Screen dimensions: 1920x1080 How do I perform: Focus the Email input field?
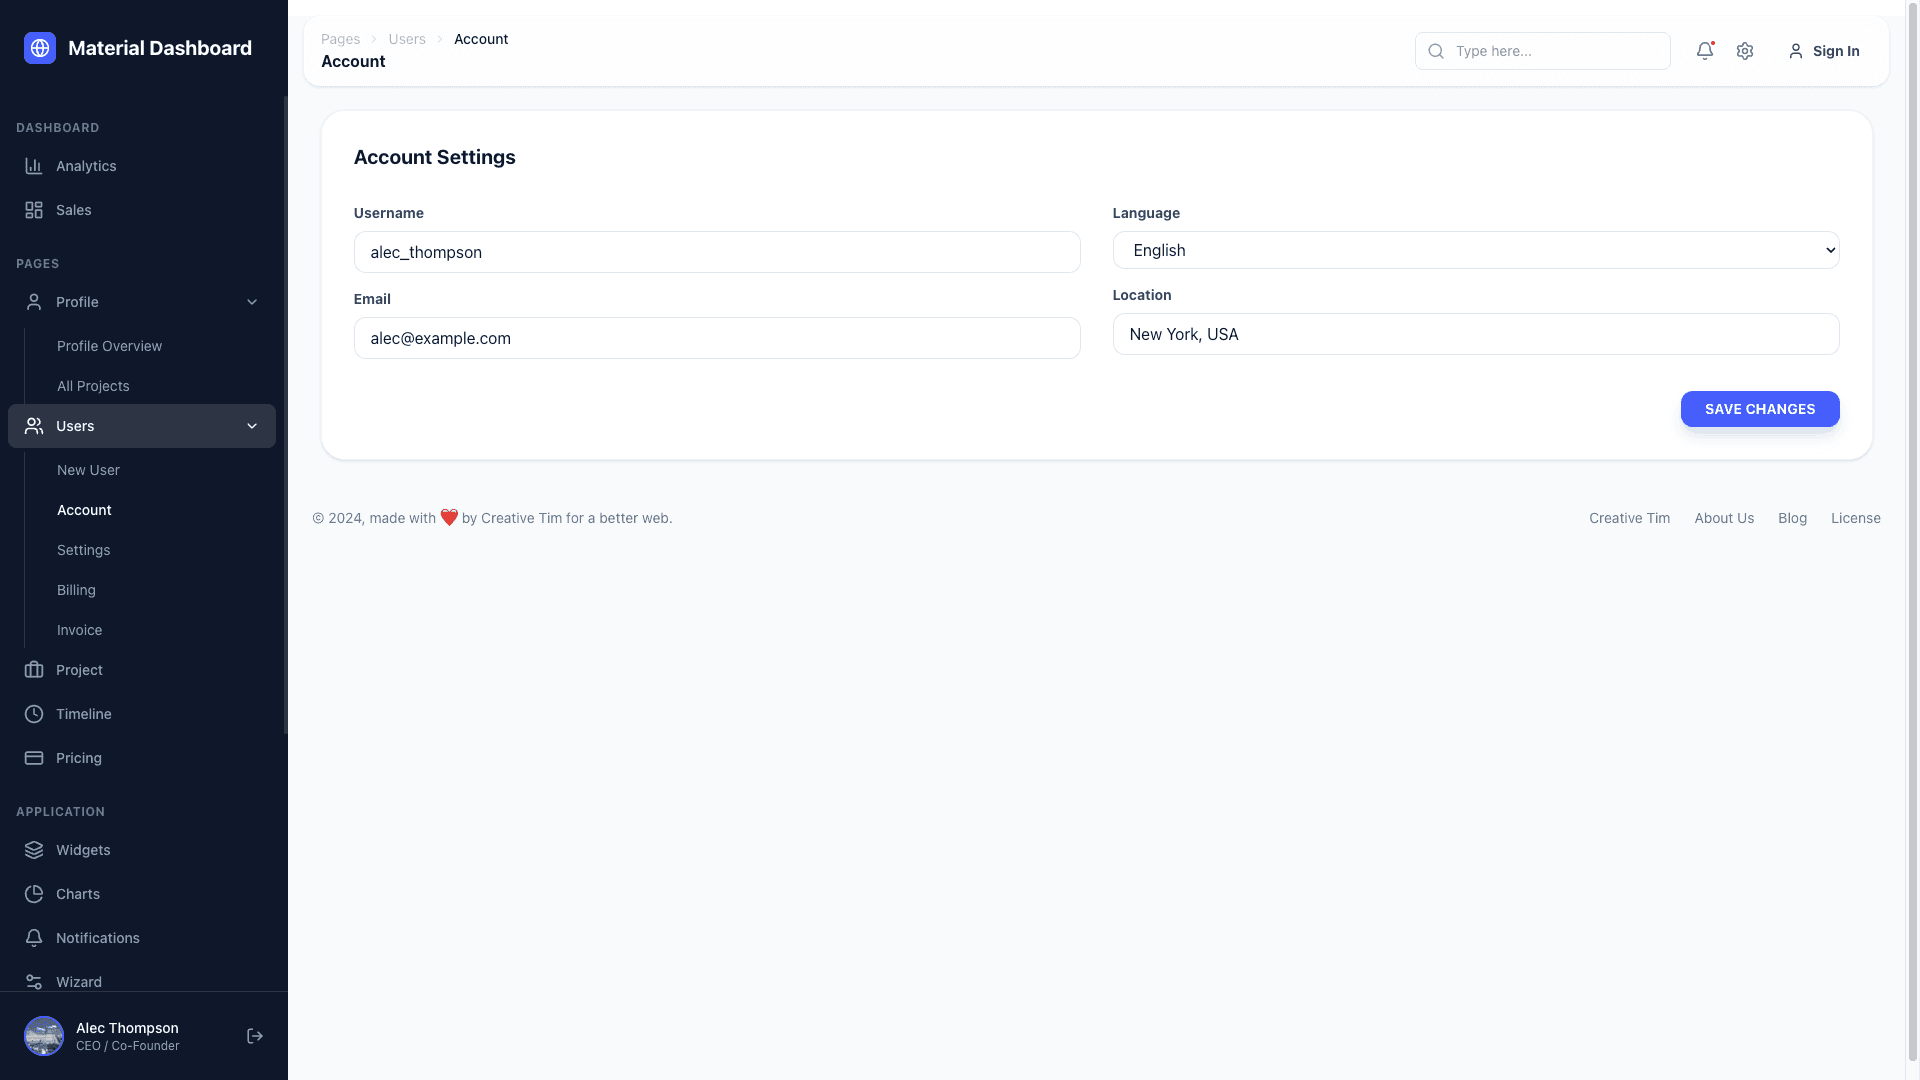point(716,338)
